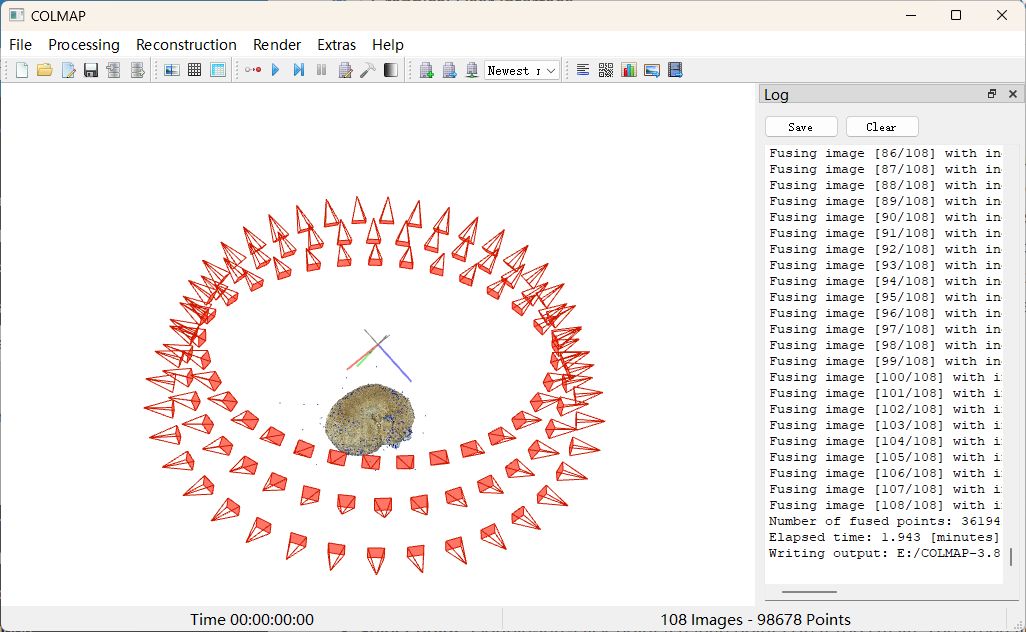Select log line 'Fusing image [108/108]'
This screenshot has height=632, width=1026.
(884, 505)
